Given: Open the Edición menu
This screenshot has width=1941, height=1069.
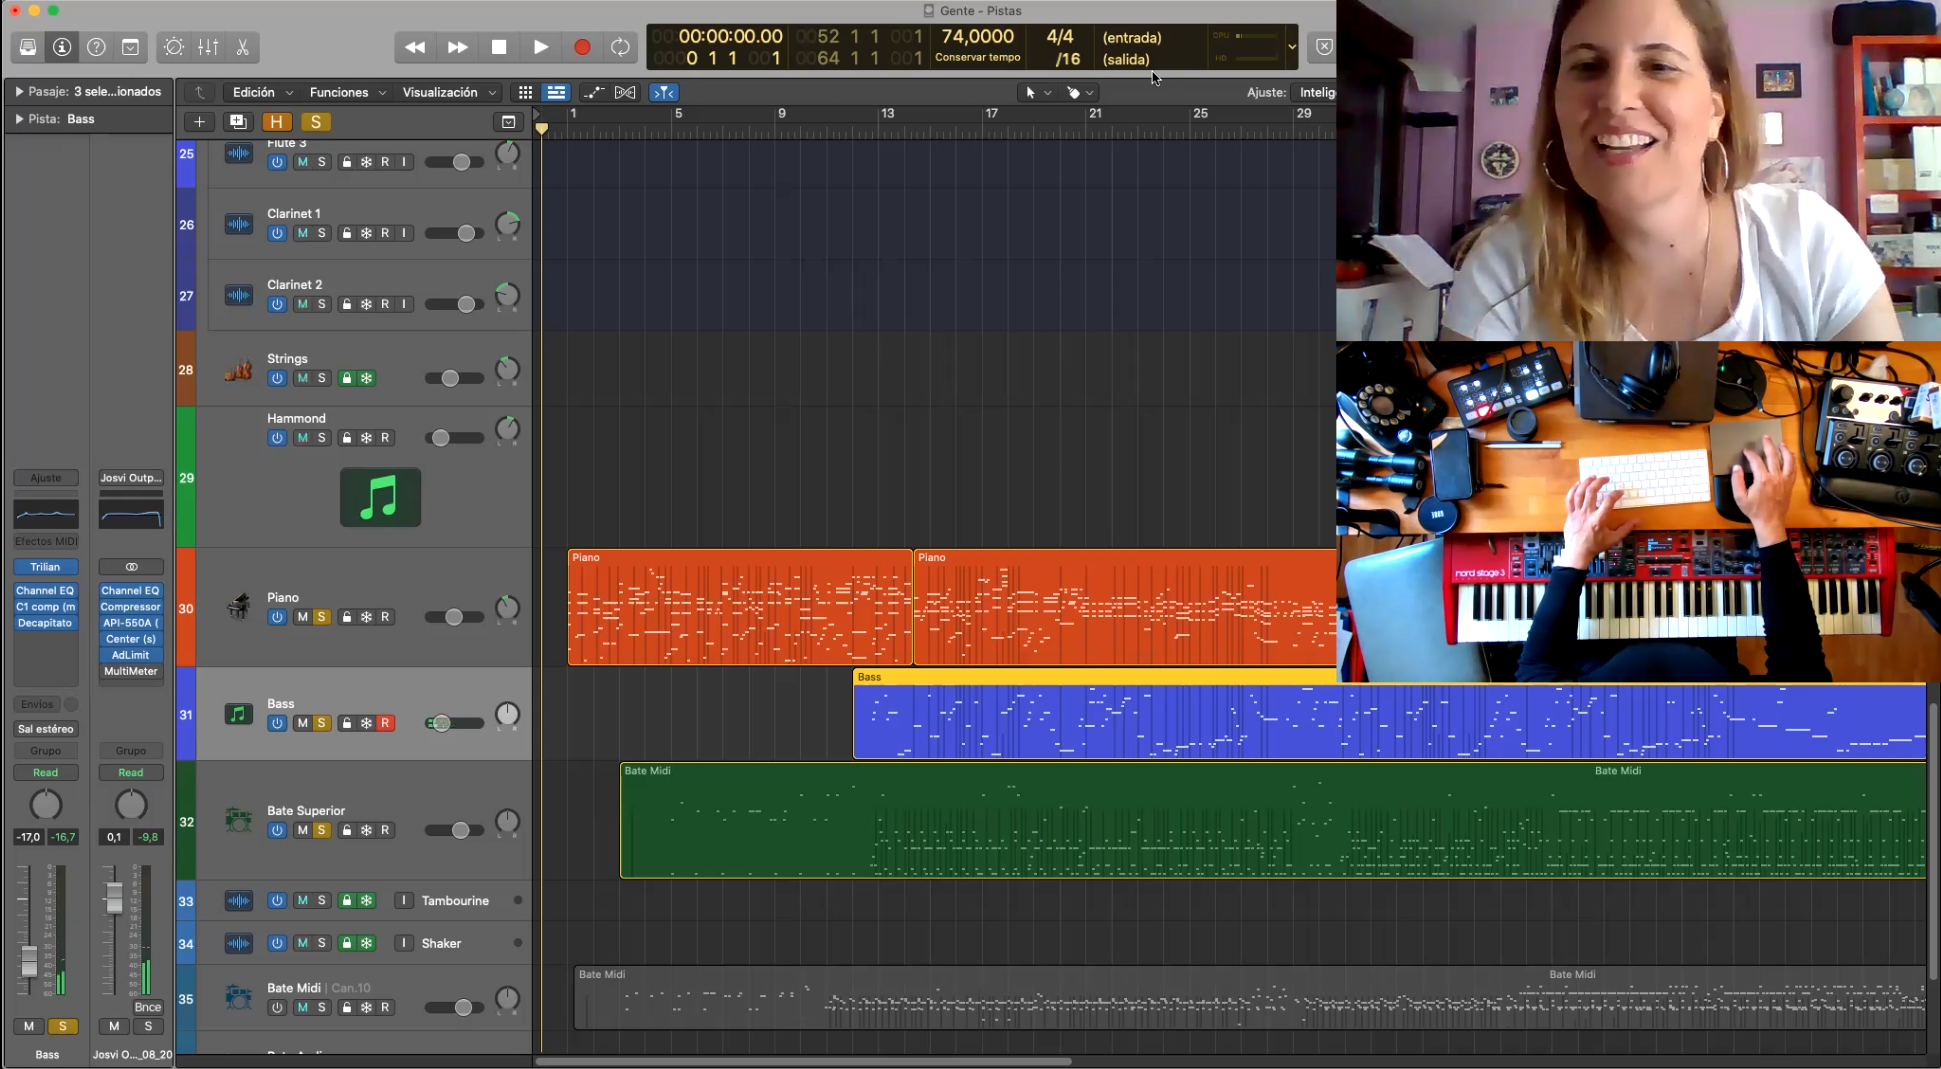Looking at the screenshot, I should click(x=262, y=92).
